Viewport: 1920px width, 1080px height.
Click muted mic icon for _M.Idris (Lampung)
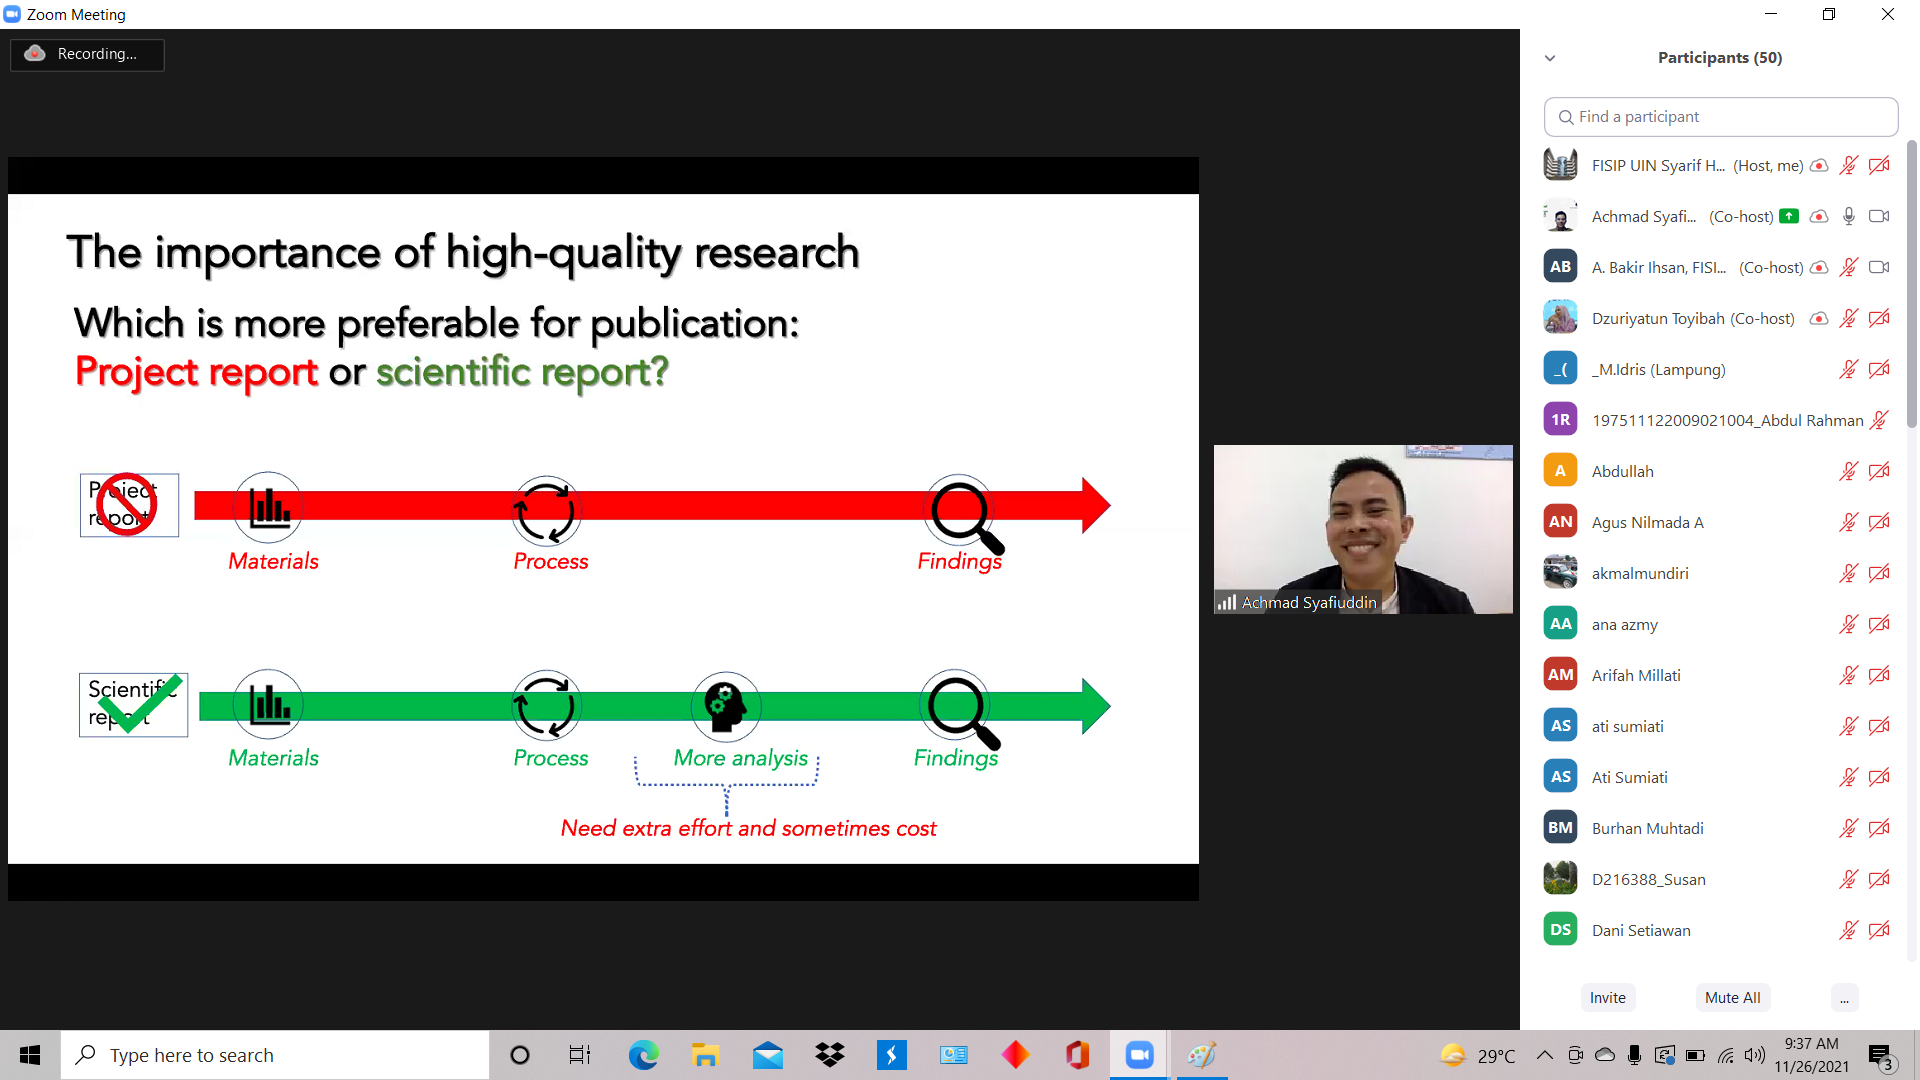point(1848,369)
